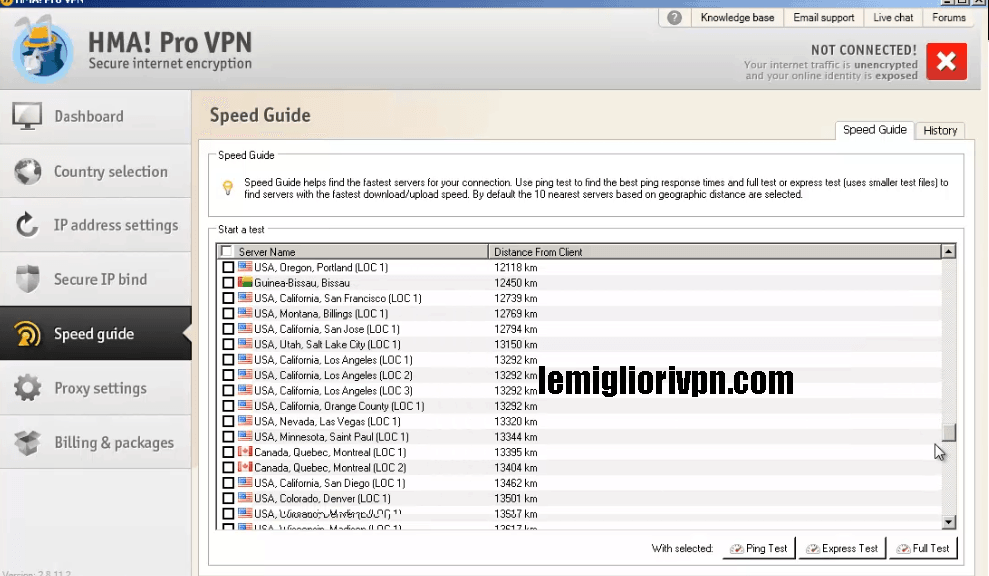
Task: Click the "NOT CONNECTED!" status text
Action: click(x=863, y=50)
